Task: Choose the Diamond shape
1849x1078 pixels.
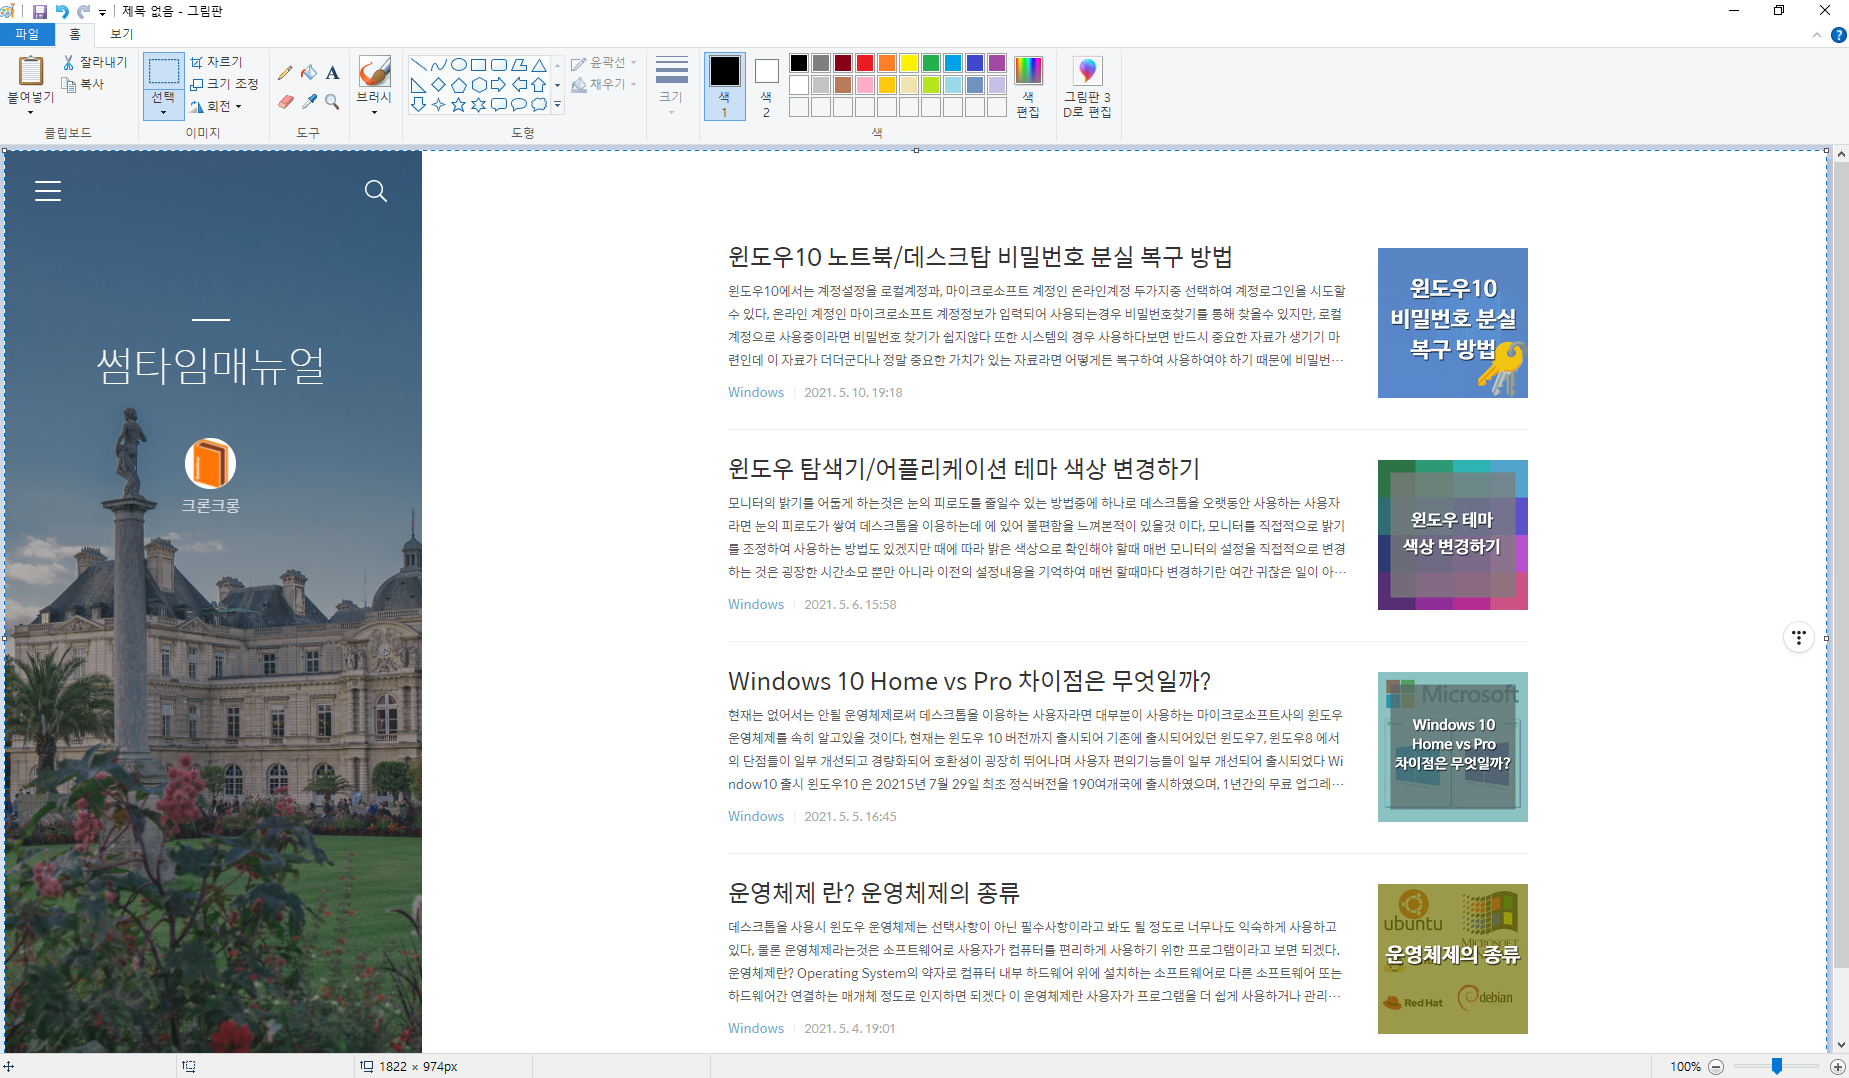Action: (x=439, y=85)
